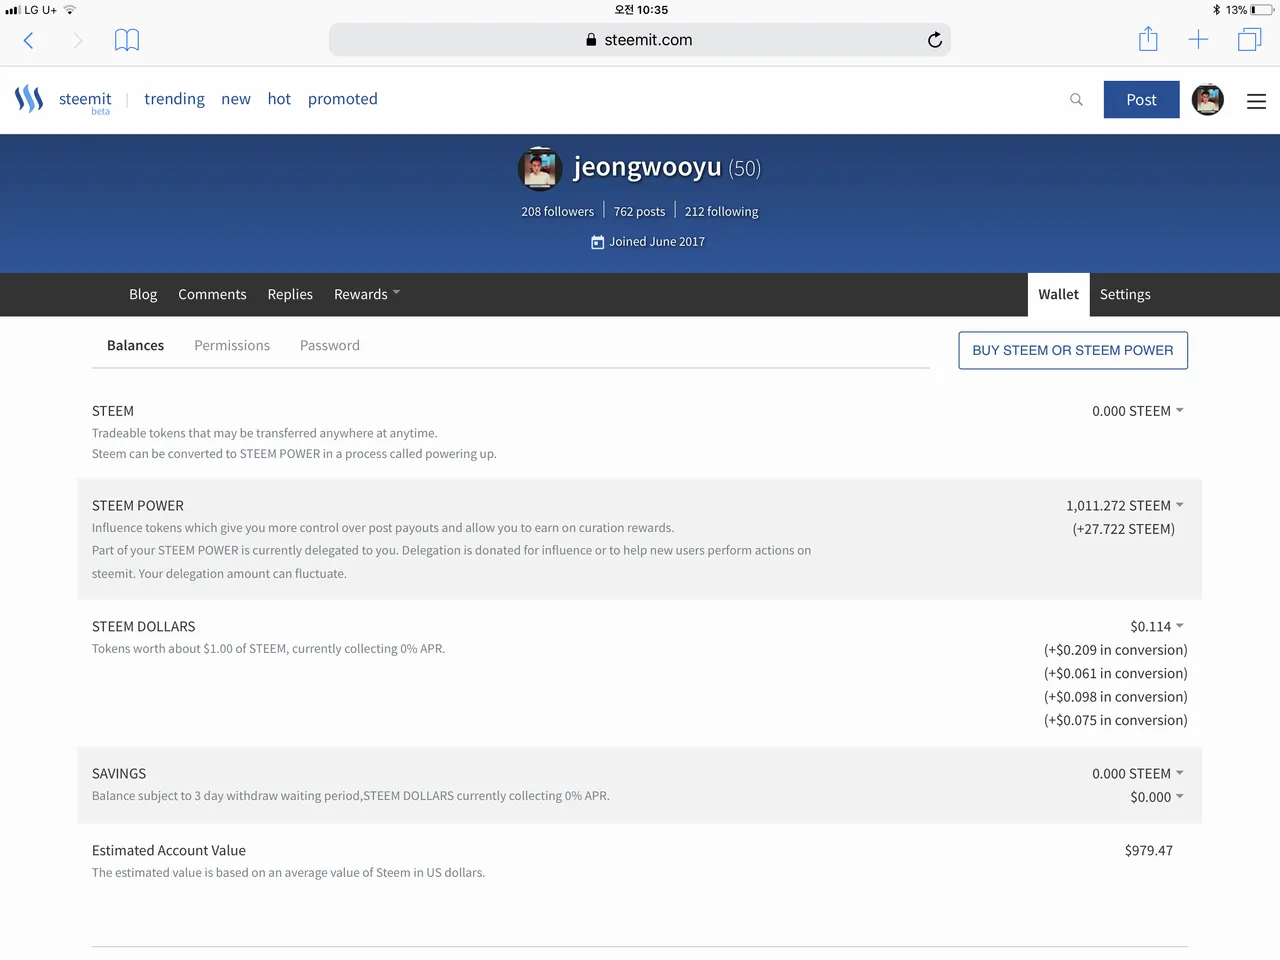Click the Estimated Account Value label
Viewport: 1280px width, 960px height.
pos(169,851)
